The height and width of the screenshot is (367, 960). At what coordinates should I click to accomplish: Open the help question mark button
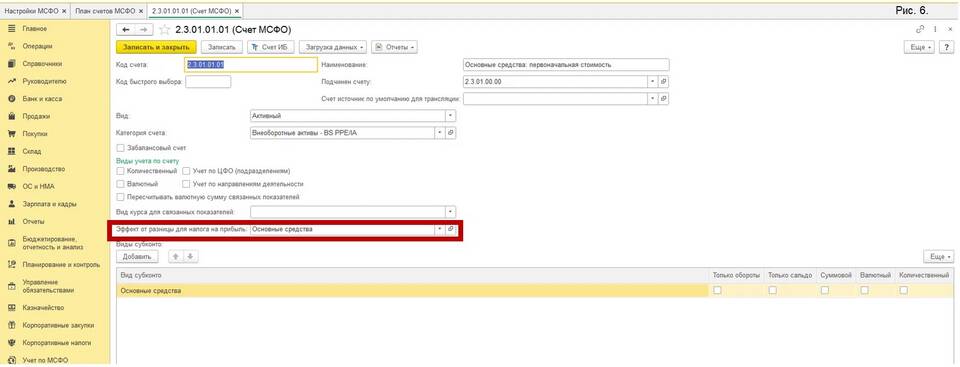click(x=947, y=47)
